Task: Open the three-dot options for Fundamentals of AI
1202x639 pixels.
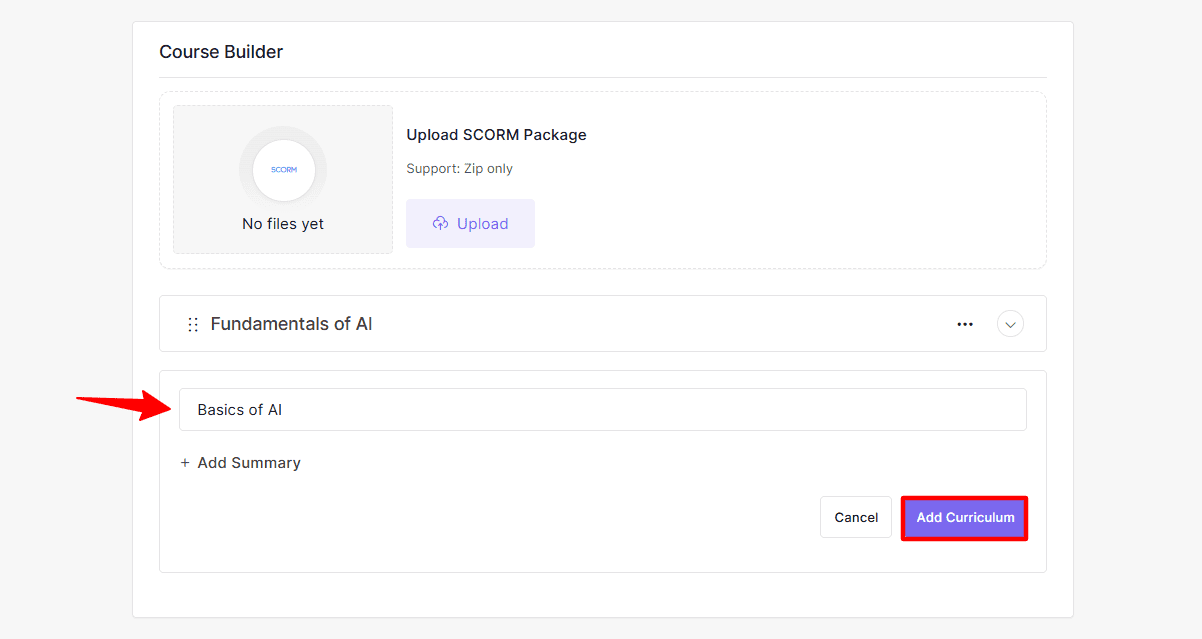Action: point(965,324)
